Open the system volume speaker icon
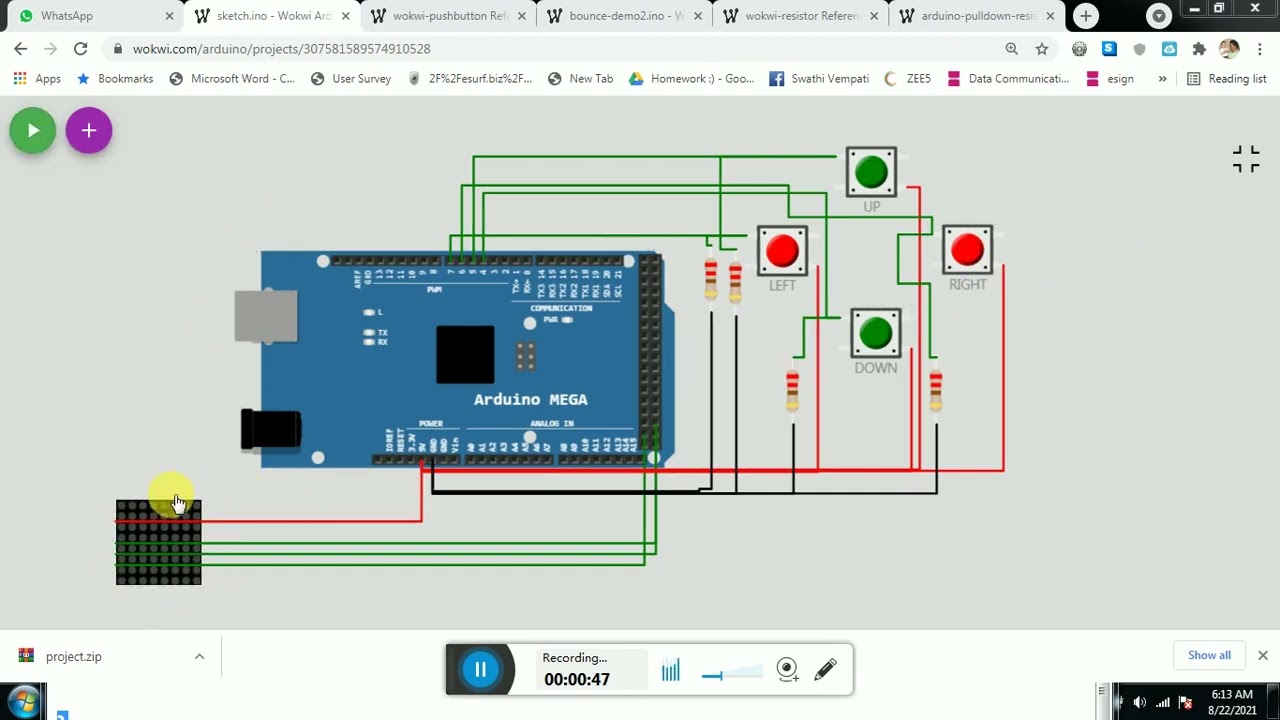Screen dimensions: 1280x720 click(1139, 702)
